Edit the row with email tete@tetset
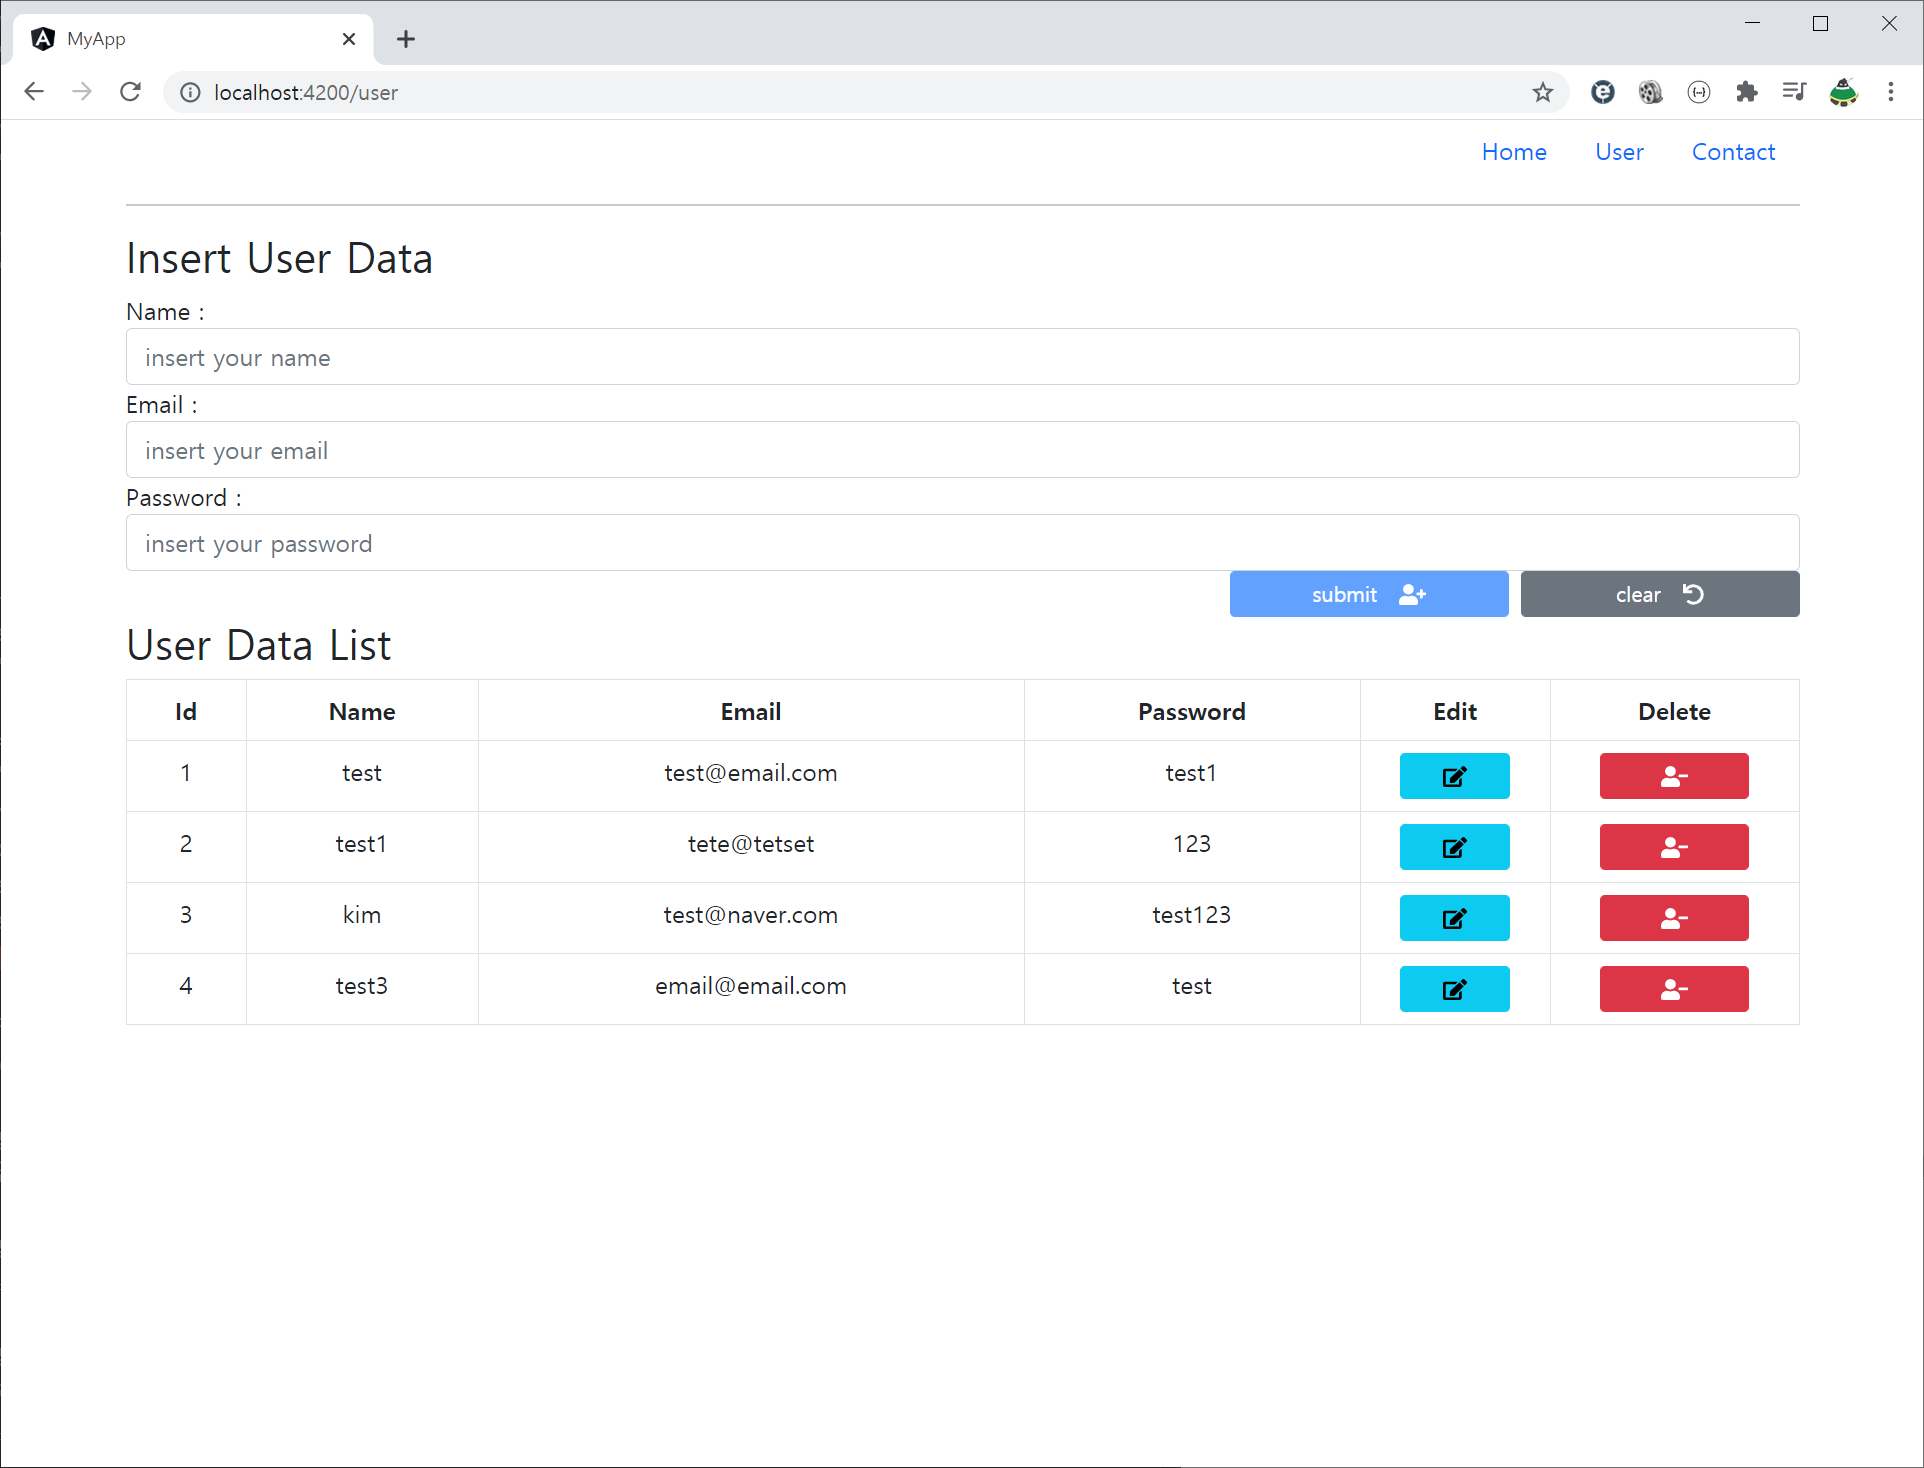The image size is (1924, 1468). click(1454, 847)
